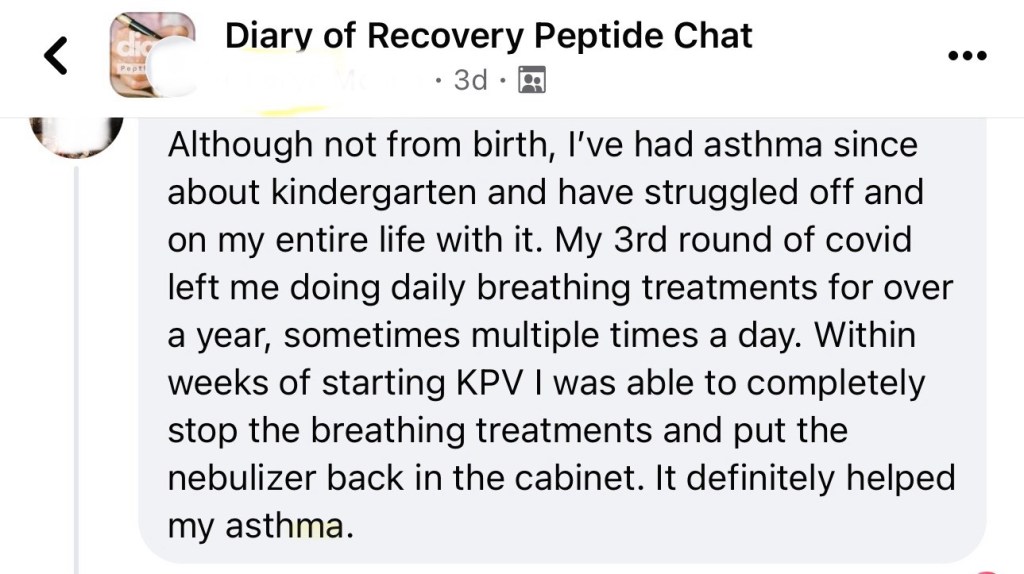Image resolution: width=1024 pixels, height=574 pixels.
Task: Click the group audience icon beside 3d
Action: (532, 81)
